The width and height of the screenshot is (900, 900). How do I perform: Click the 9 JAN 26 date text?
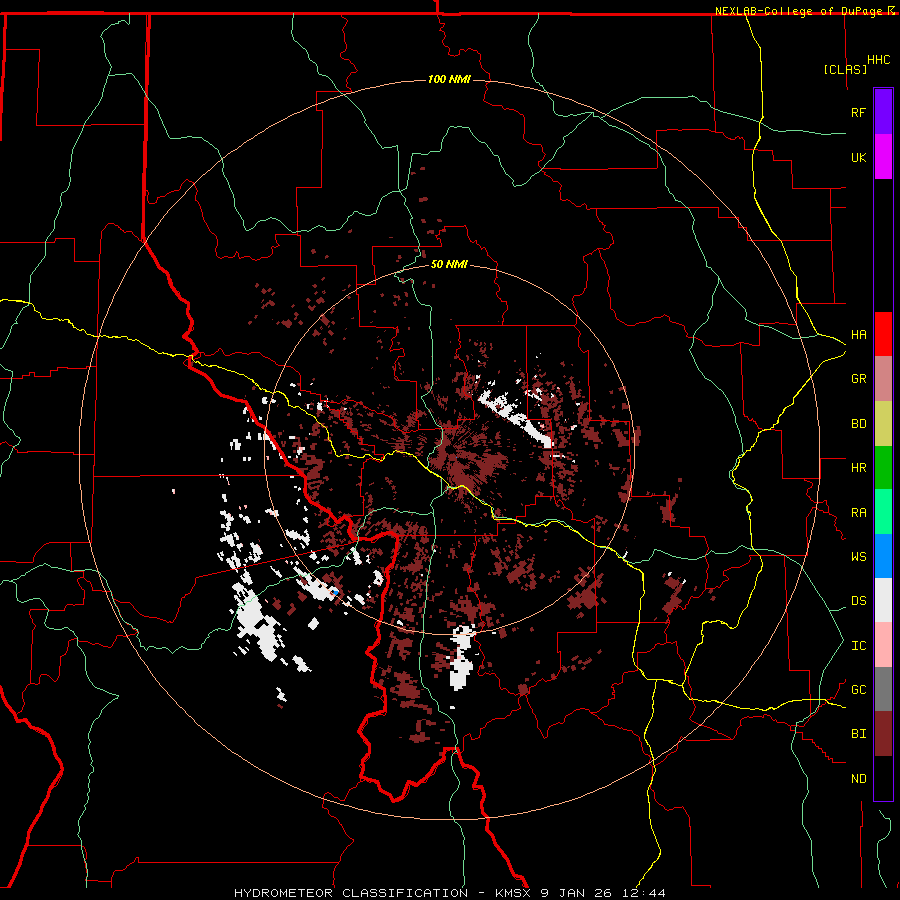(x=577, y=893)
